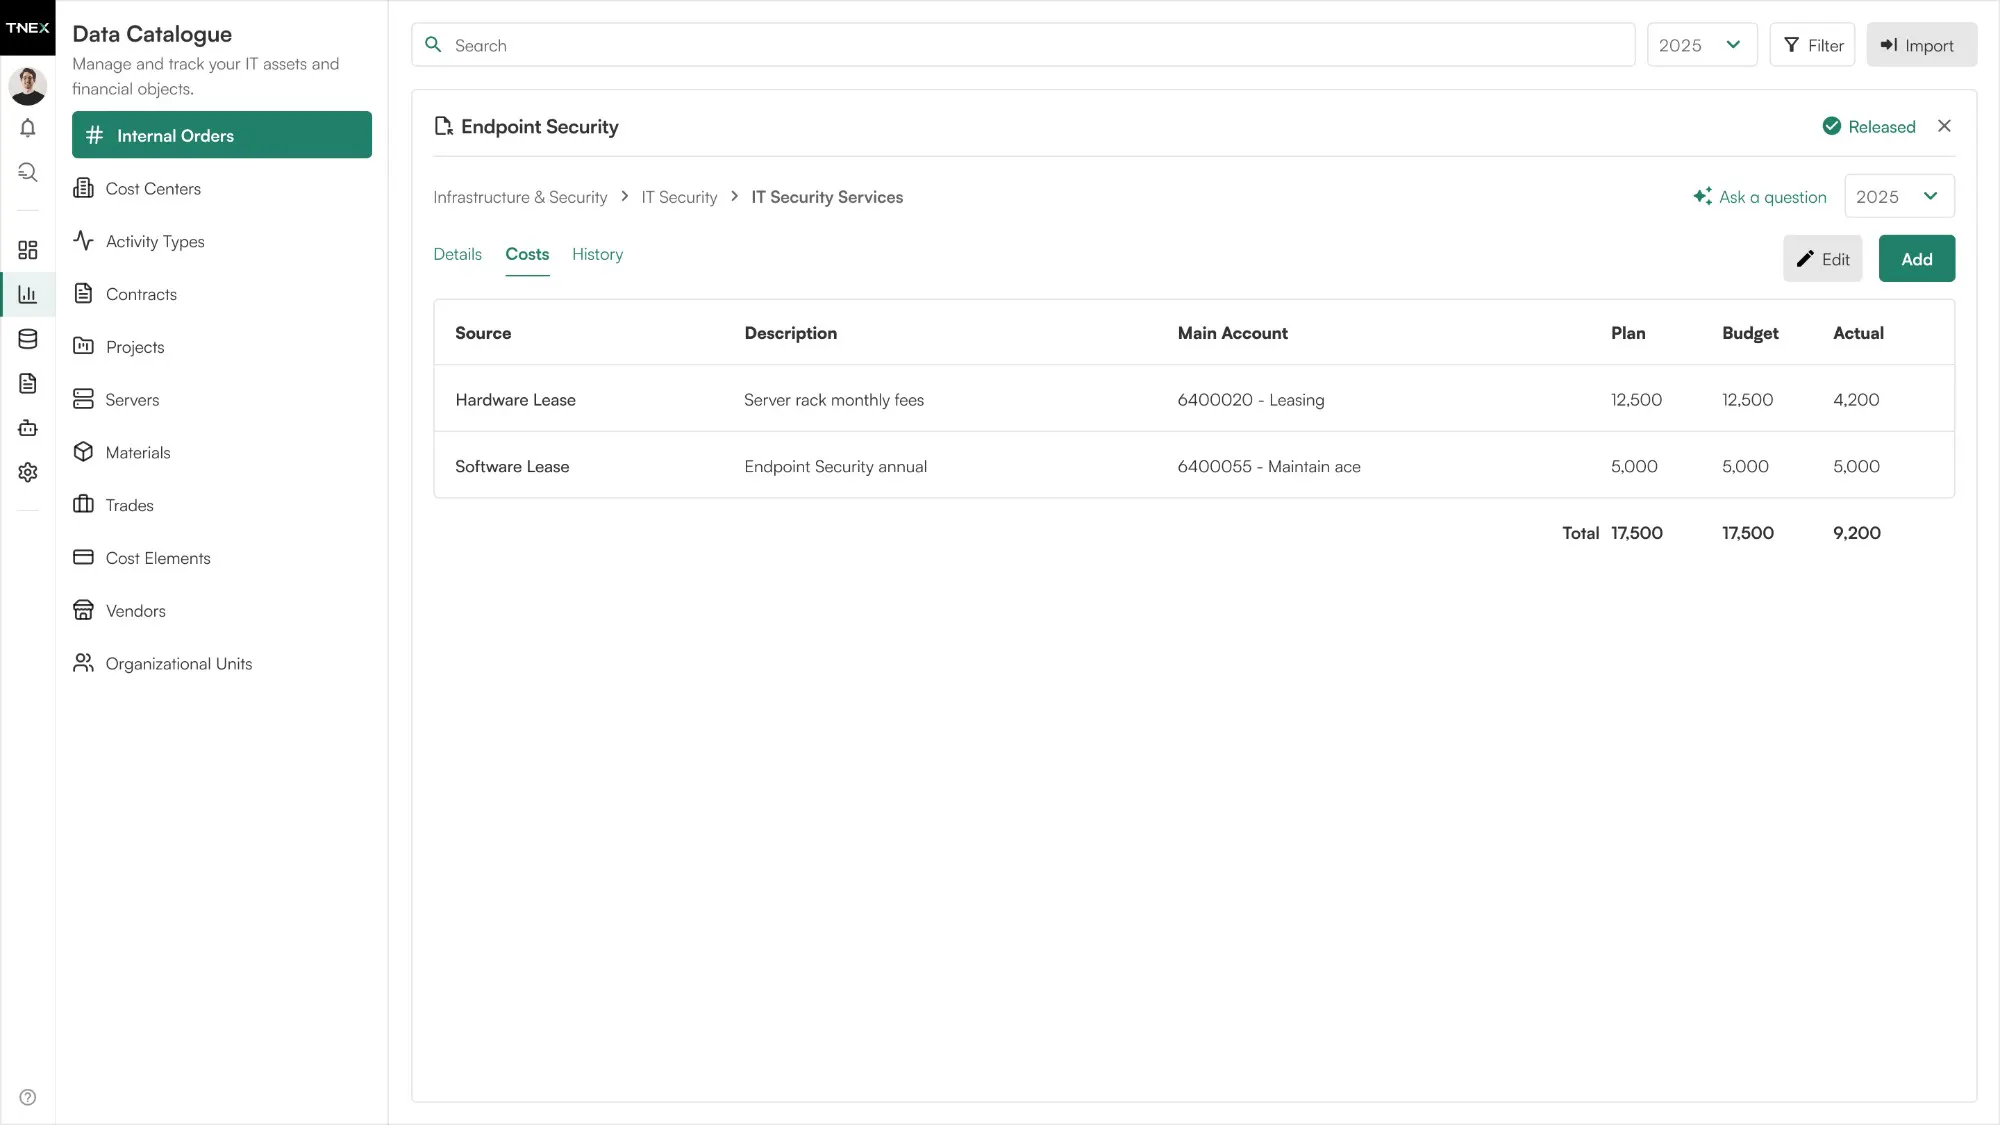Select the Hardware Lease row
Screen dimensions: 2000x1125
1194,399
